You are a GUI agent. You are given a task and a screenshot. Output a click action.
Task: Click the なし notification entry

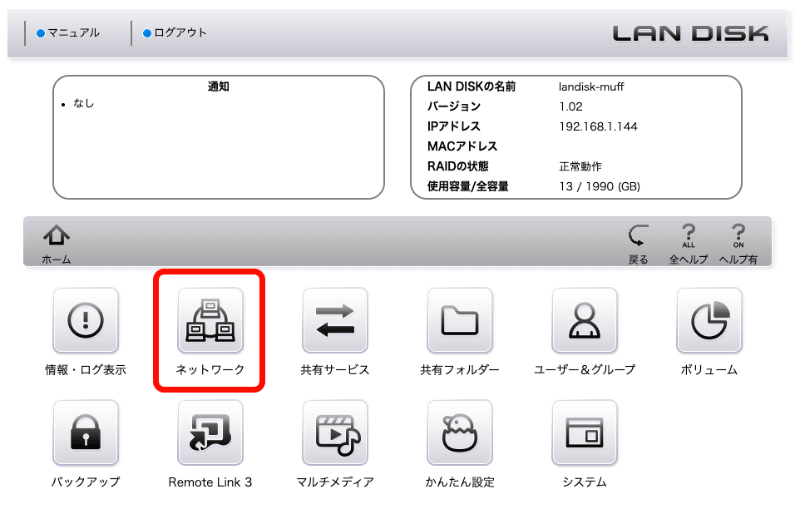pyautogui.click(x=84, y=103)
